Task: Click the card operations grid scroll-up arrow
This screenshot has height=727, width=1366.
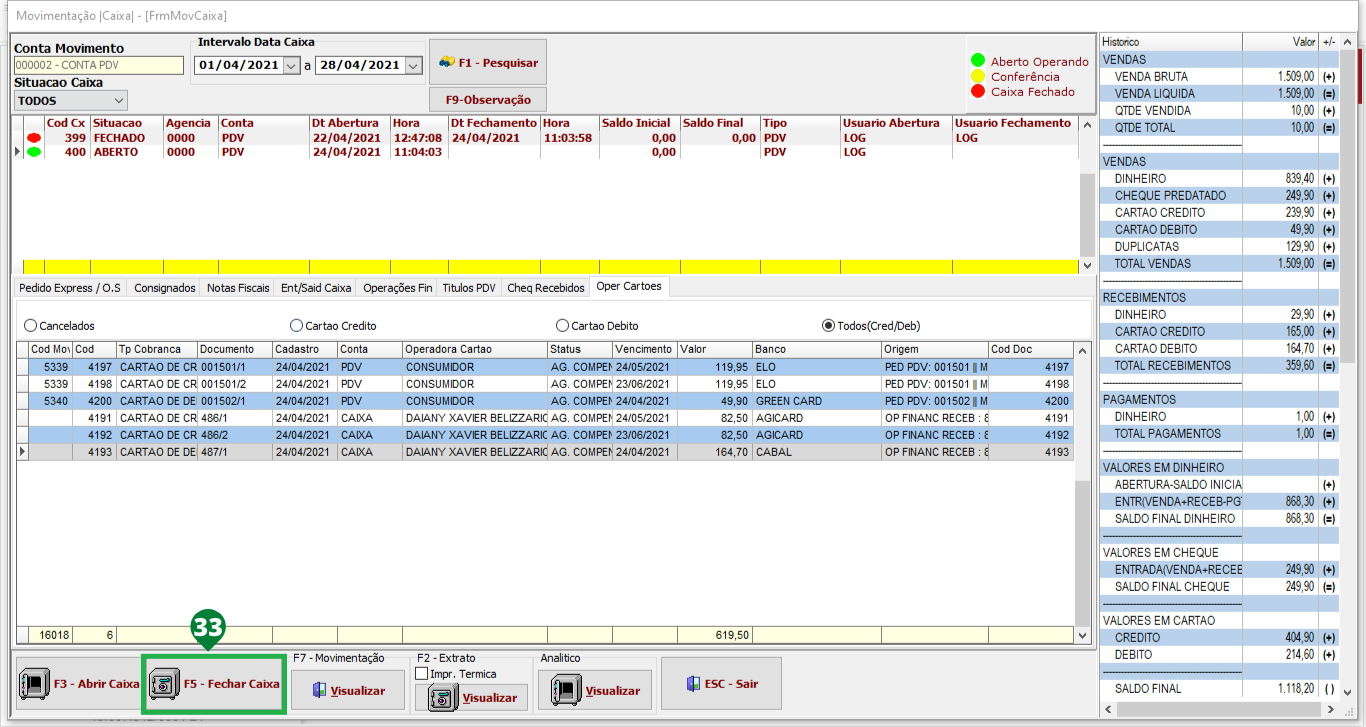Action: [1081, 349]
